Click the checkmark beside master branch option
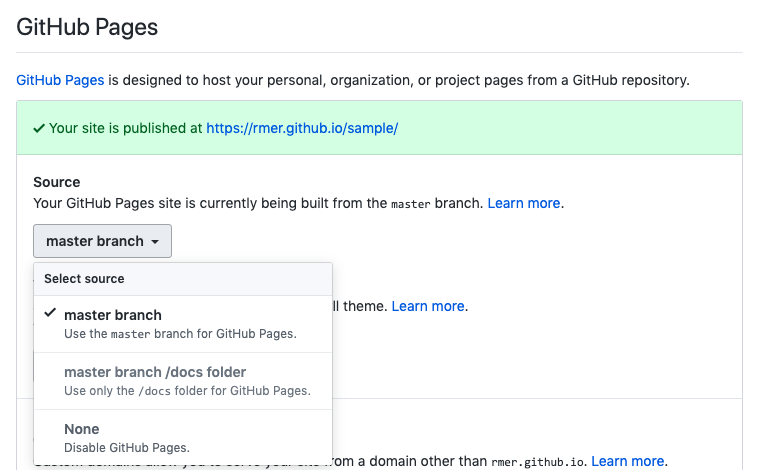The width and height of the screenshot is (783, 470). tap(50, 313)
